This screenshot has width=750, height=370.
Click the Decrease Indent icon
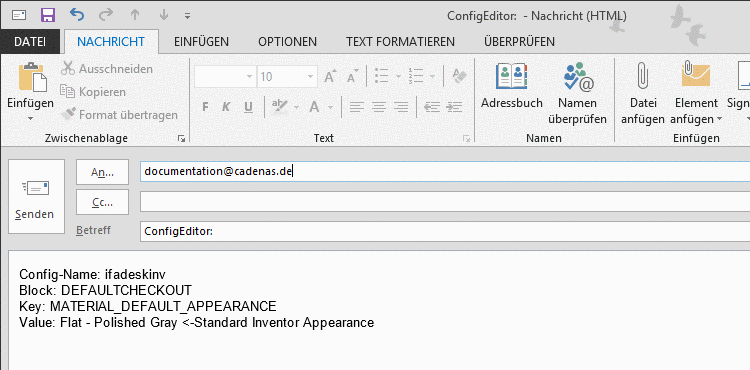[432, 107]
